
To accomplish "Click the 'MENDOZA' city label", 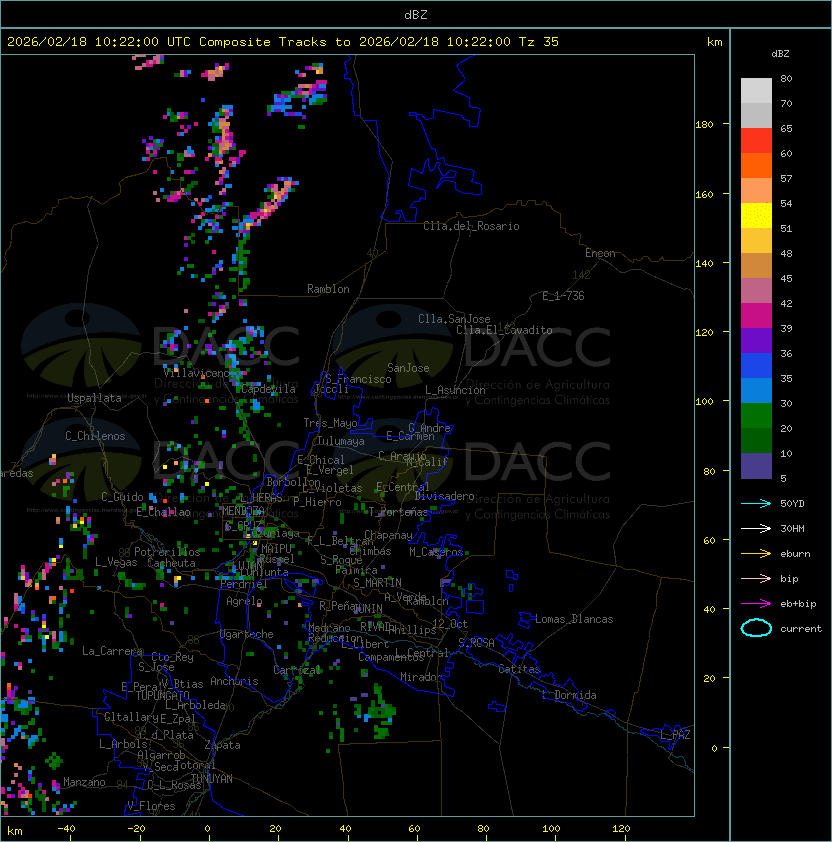I will point(243,510).
